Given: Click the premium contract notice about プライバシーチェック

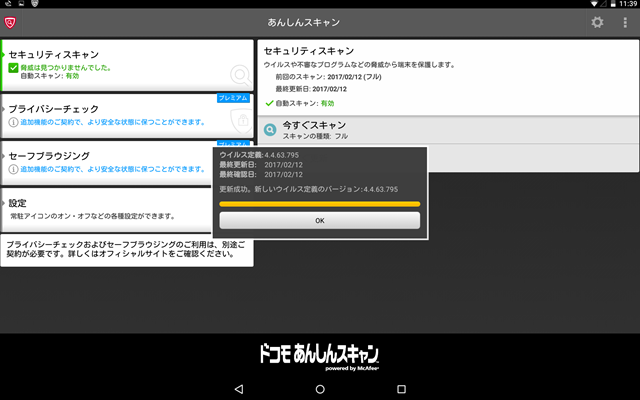Looking at the screenshot, I should coord(127,249).
